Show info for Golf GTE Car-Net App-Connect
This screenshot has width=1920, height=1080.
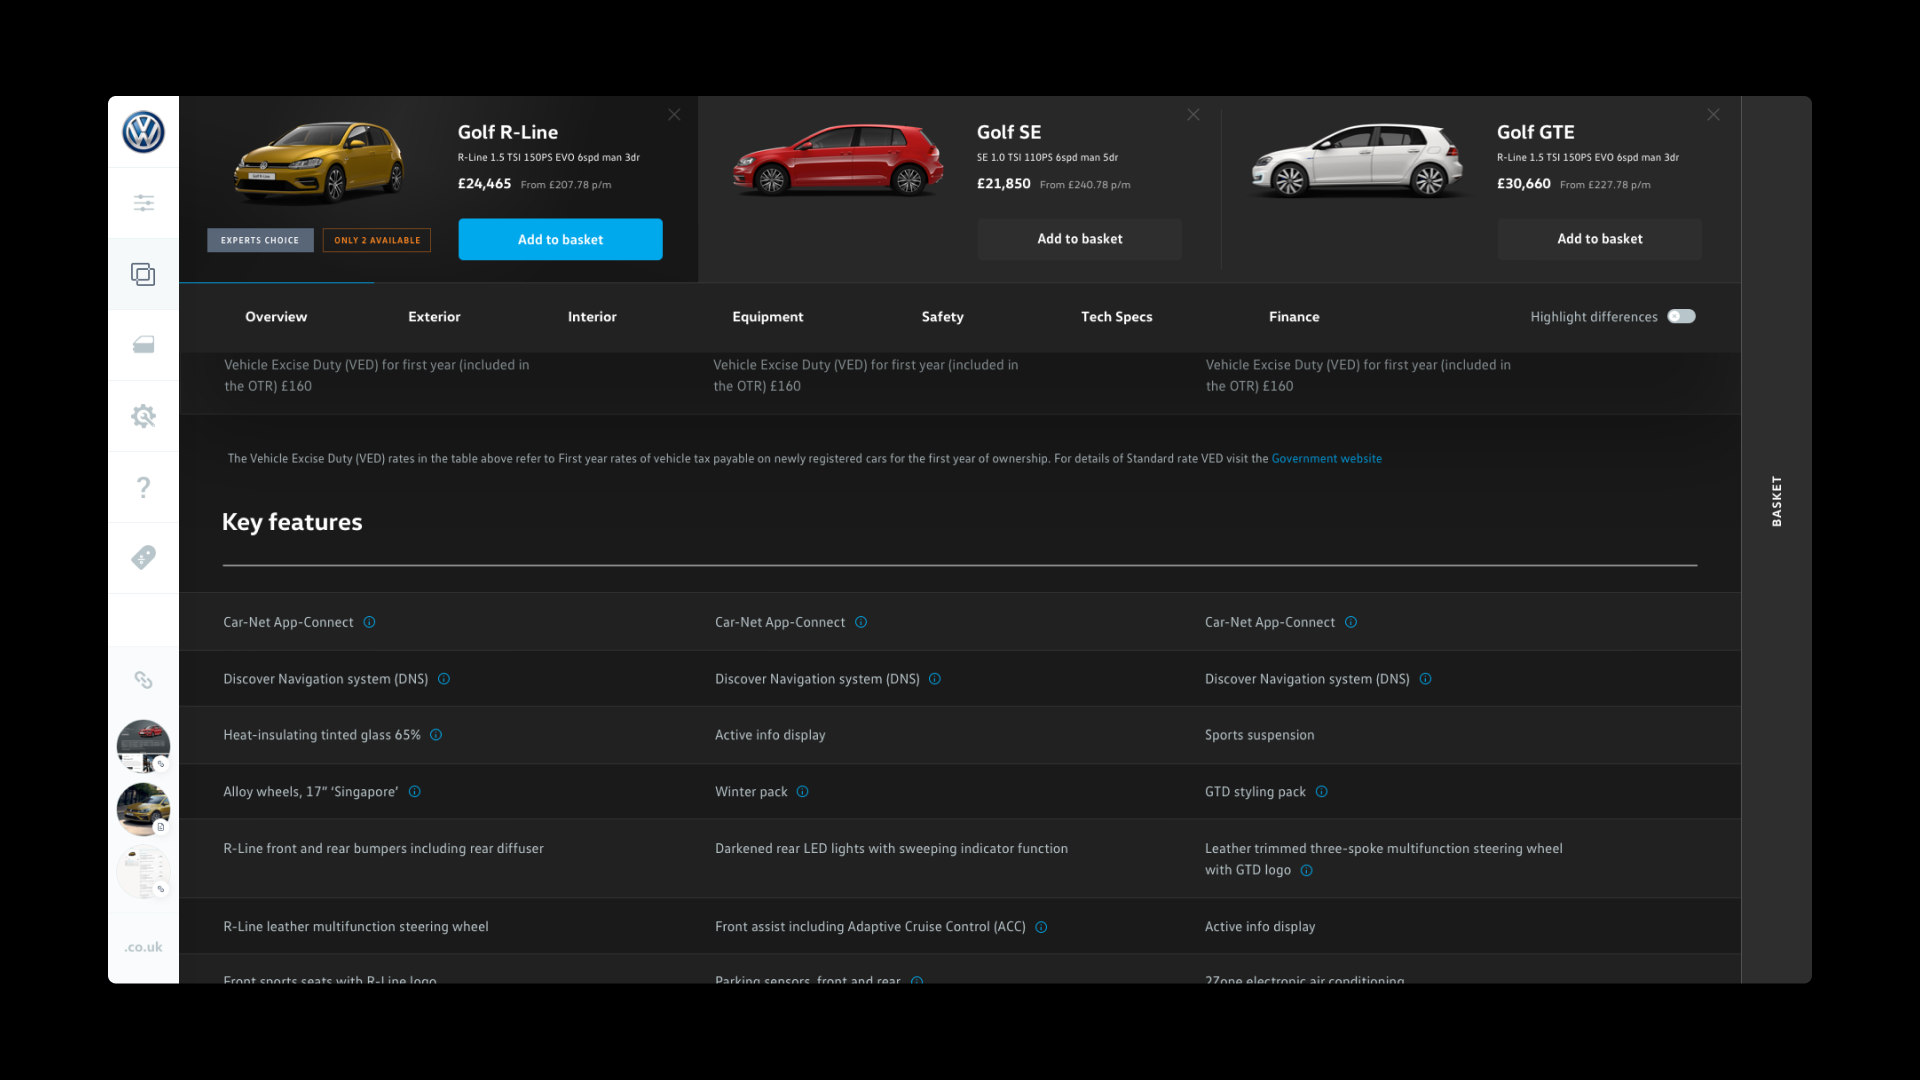click(1351, 622)
